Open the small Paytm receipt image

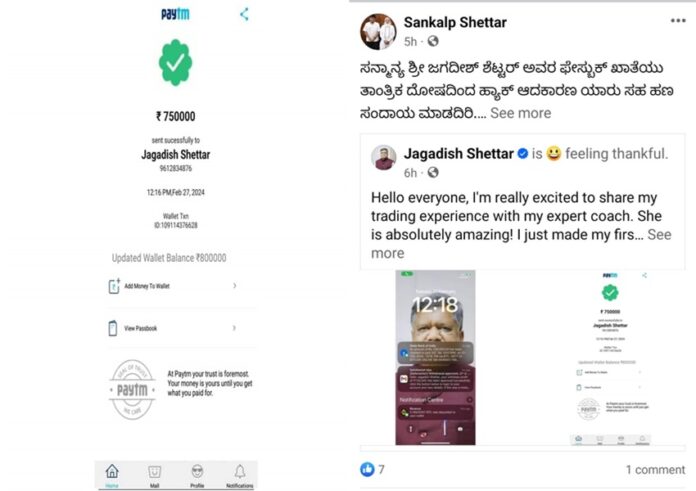[610, 357]
